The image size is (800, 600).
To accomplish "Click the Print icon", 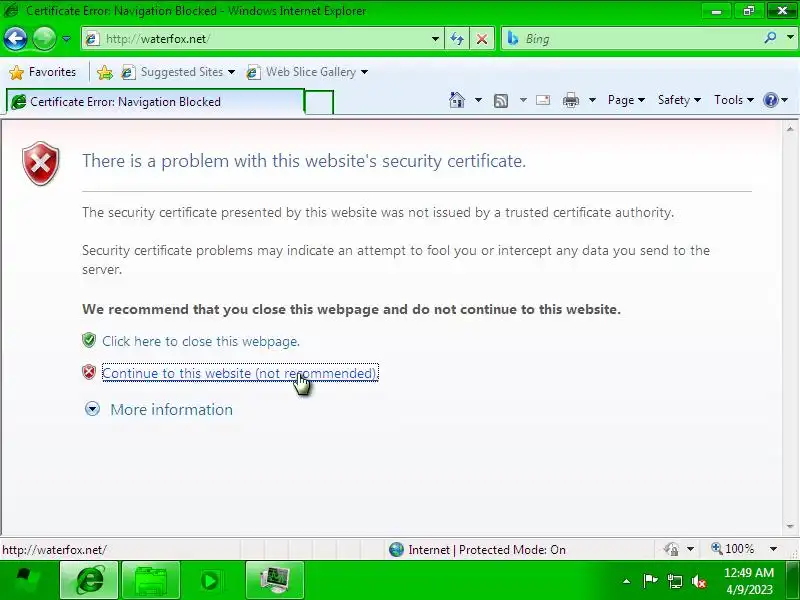I will tap(570, 100).
